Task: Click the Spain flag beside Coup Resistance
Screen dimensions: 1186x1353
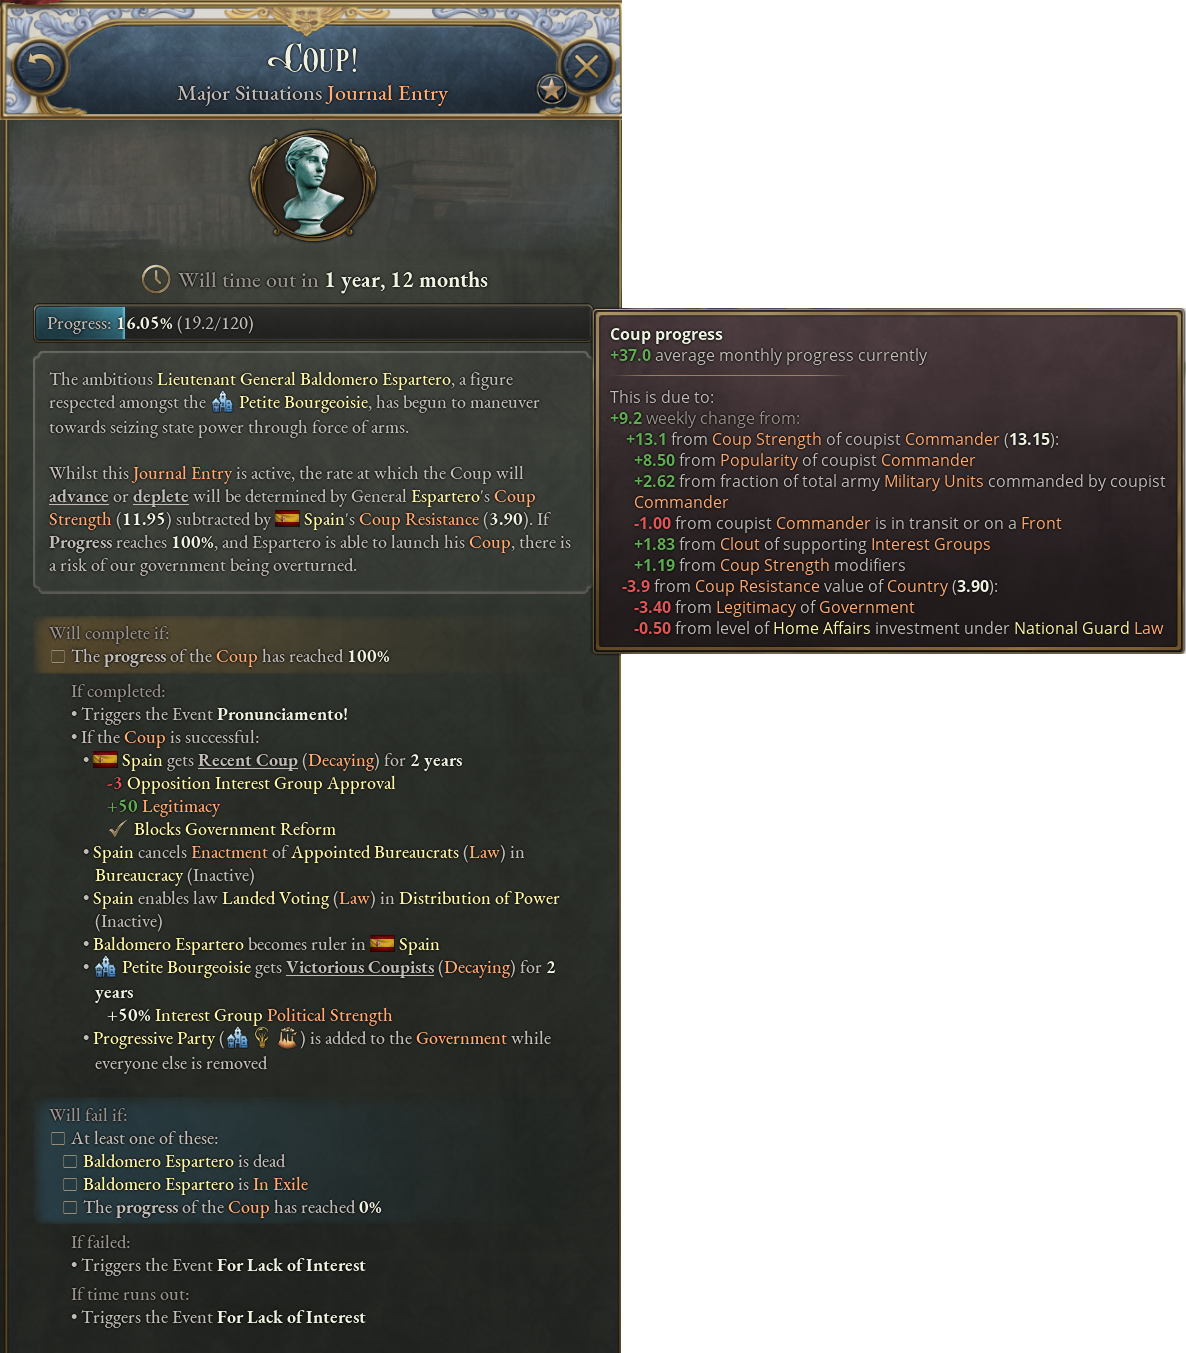Action: pyautogui.click(x=288, y=519)
